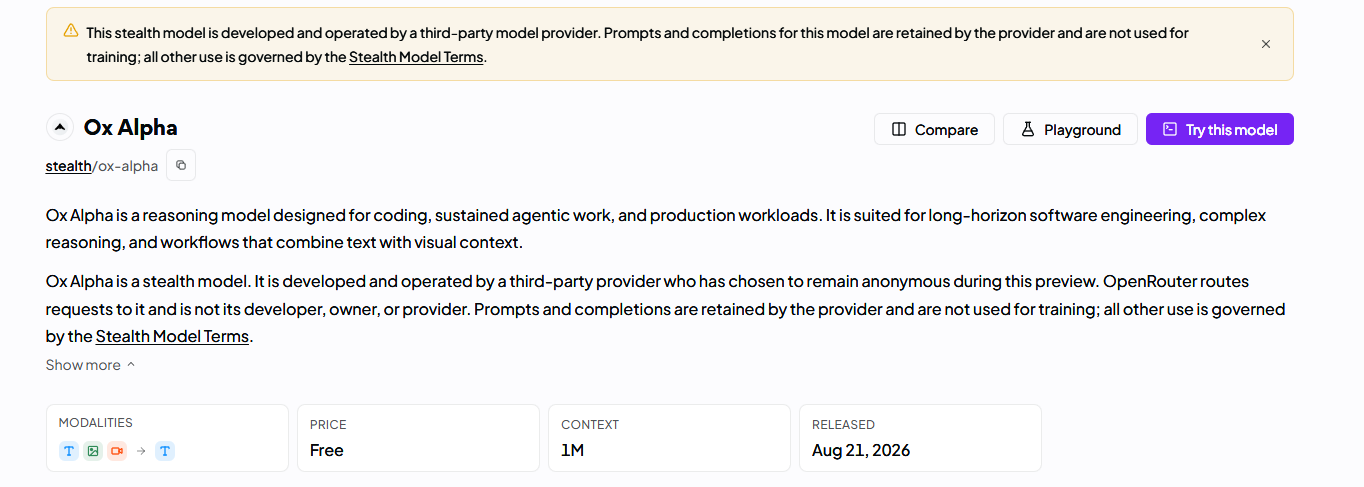Click the text output modality icon
This screenshot has height=487, width=1364.
(x=165, y=451)
